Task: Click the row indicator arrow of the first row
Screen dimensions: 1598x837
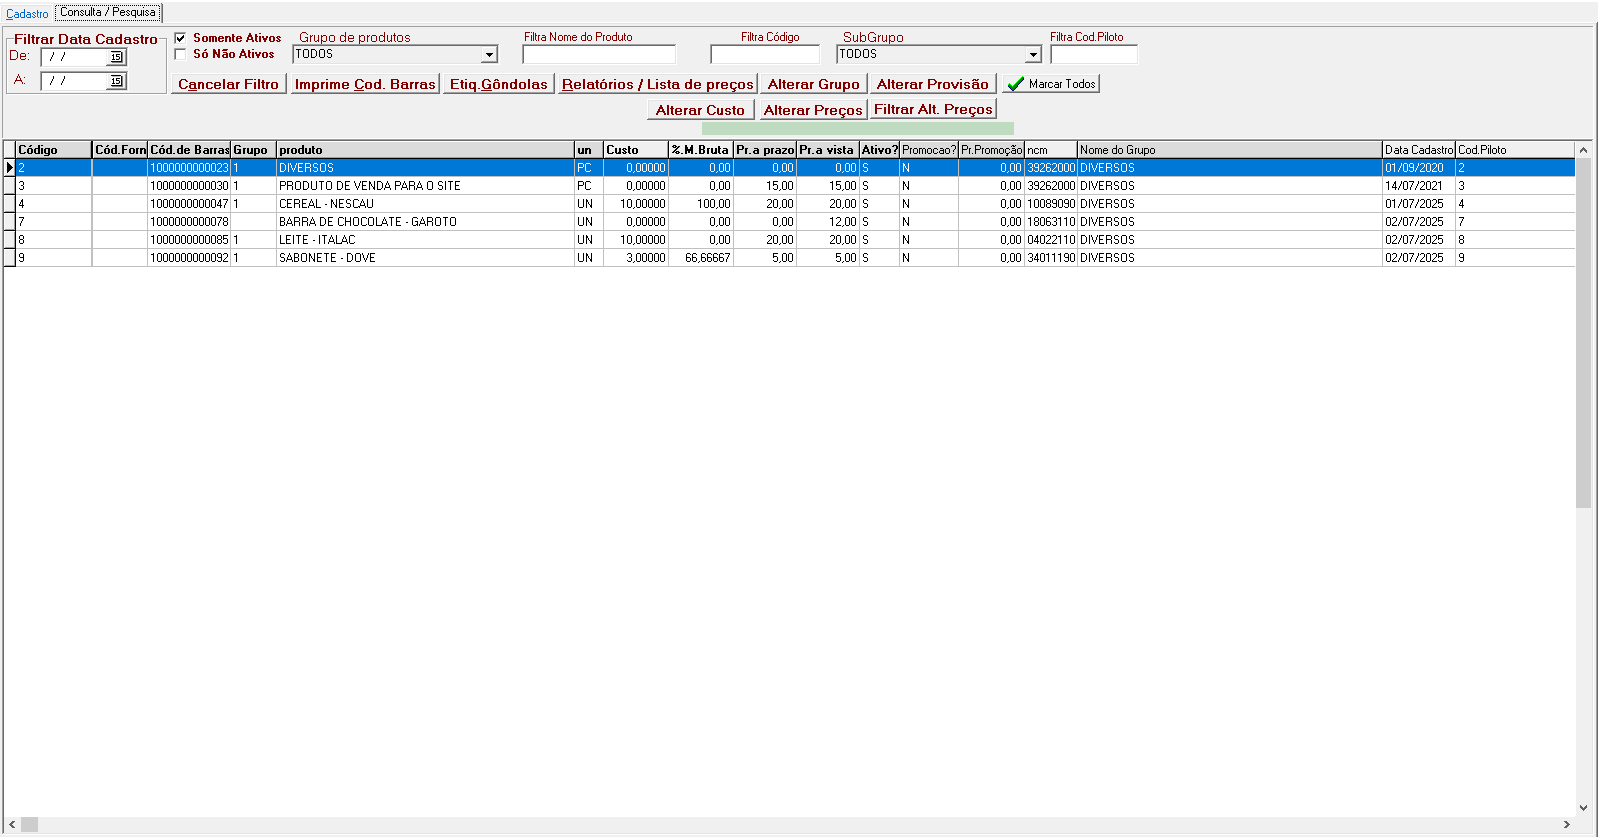Action: 10,168
